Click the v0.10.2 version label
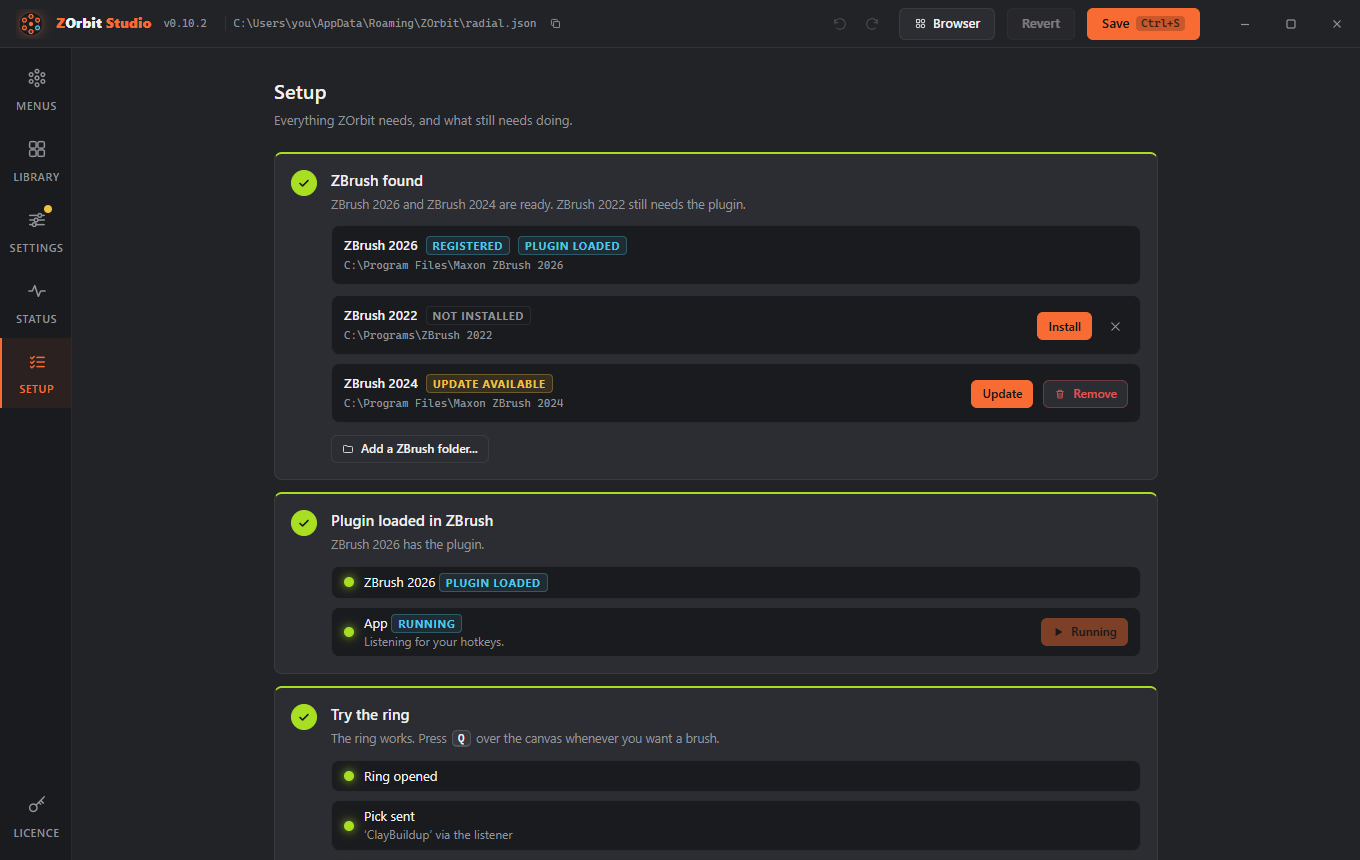Image resolution: width=1360 pixels, height=860 pixels. (185, 24)
